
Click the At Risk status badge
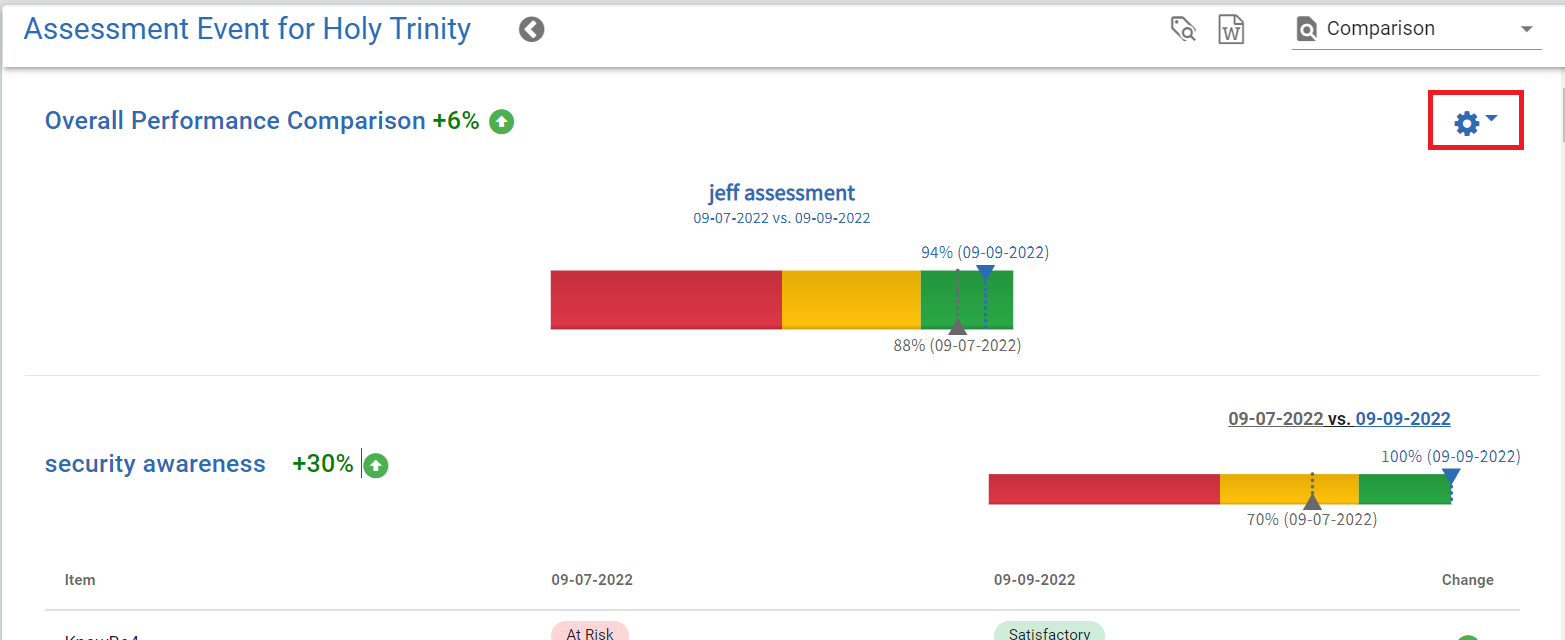[589, 632]
